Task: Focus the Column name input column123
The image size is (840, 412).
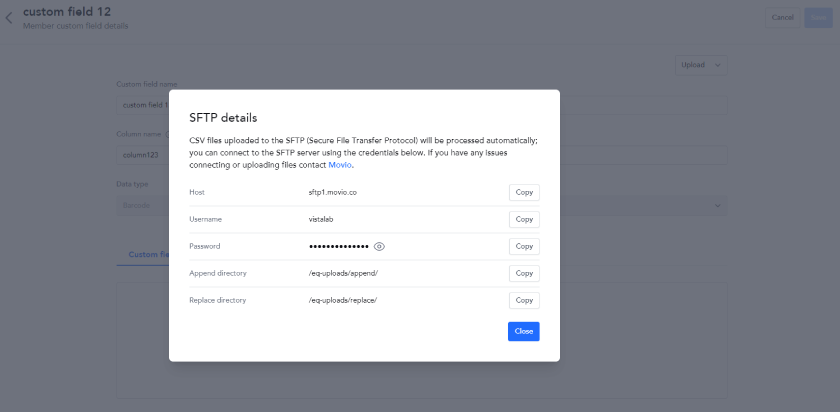Action: (422, 155)
